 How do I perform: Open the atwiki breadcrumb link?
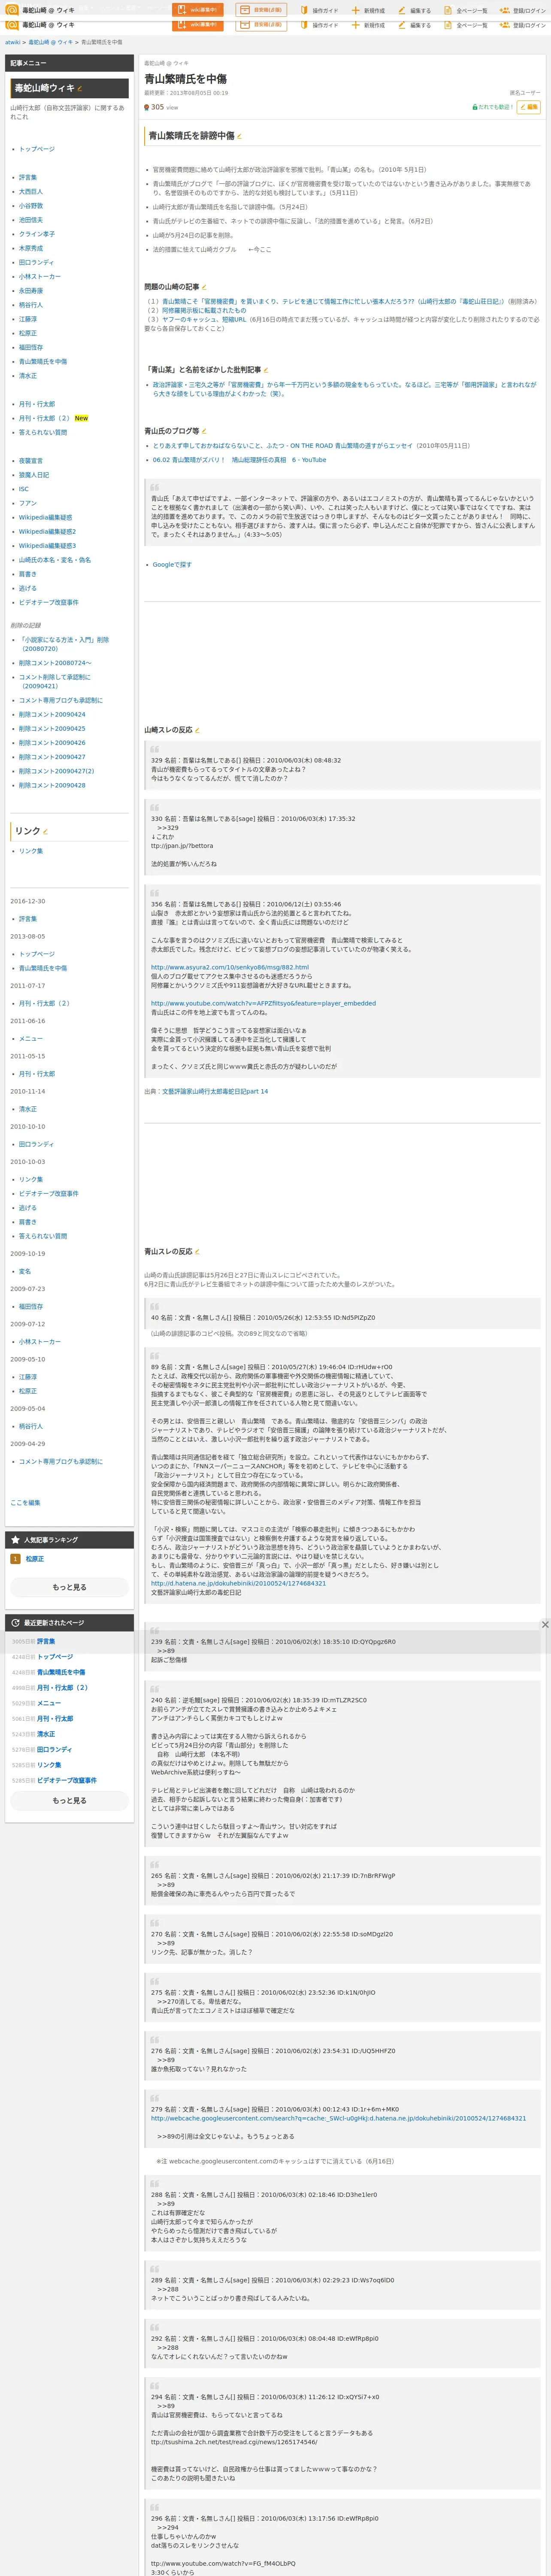(x=13, y=42)
